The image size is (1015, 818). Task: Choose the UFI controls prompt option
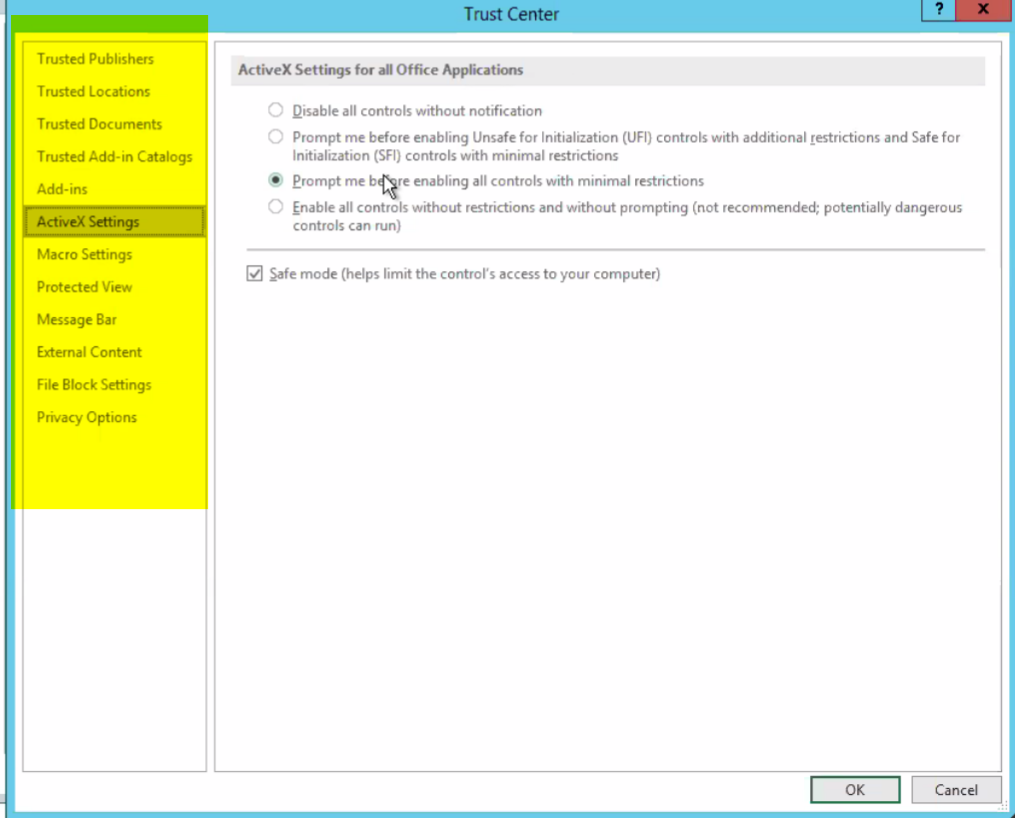click(x=276, y=137)
